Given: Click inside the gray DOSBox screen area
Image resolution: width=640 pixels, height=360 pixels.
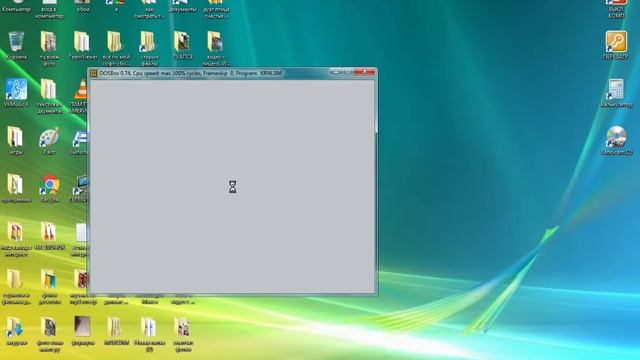Looking at the screenshot, I should tap(232, 186).
